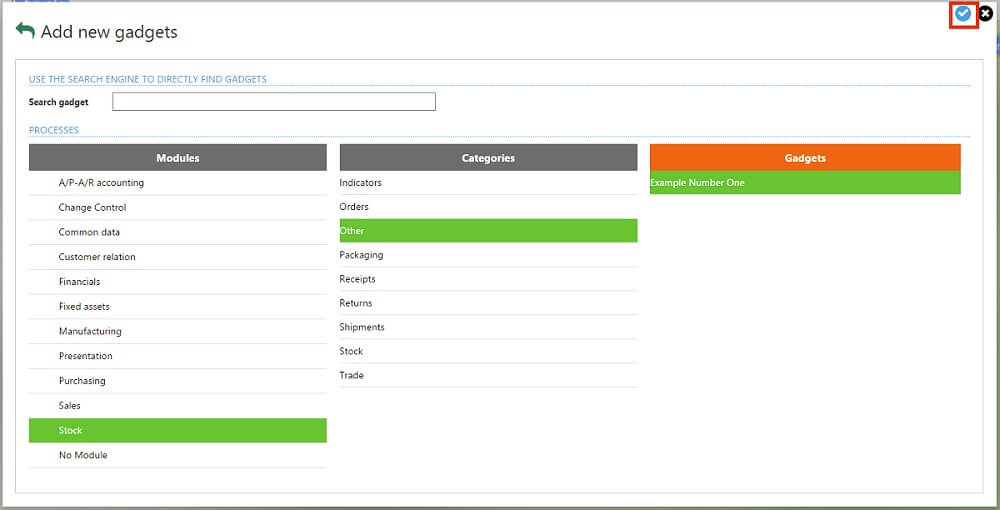The height and width of the screenshot is (510, 1000).
Task: Pick the Example Number One gadget
Action: (x=697, y=183)
